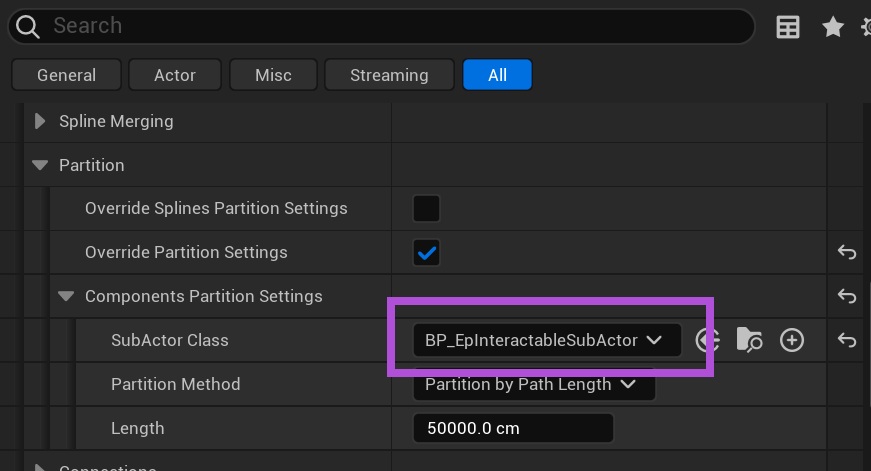Reset Components Partition Settings to default

coord(847,297)
